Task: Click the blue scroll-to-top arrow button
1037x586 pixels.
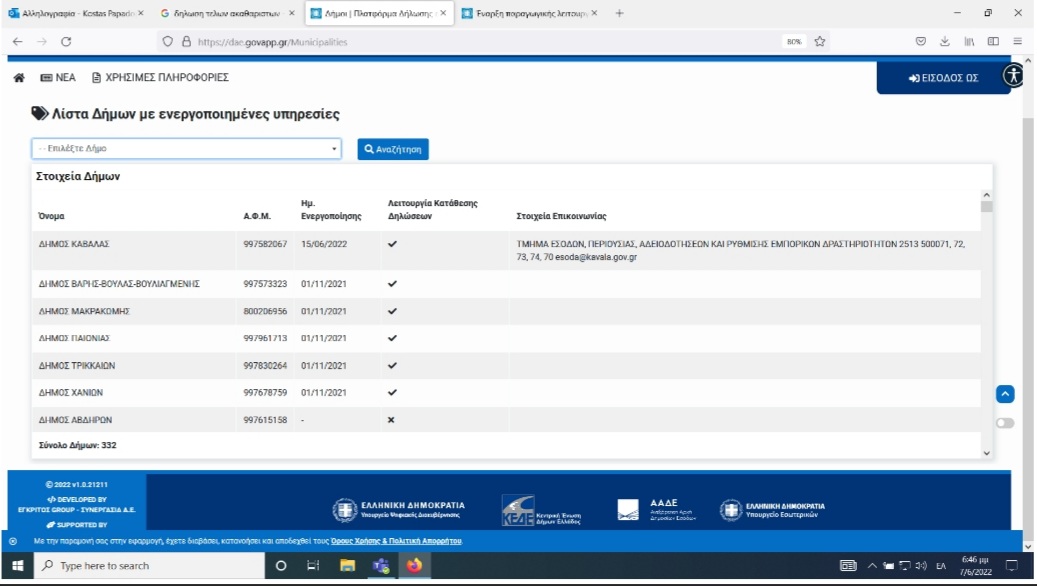Action: (x=1005, y=394)
